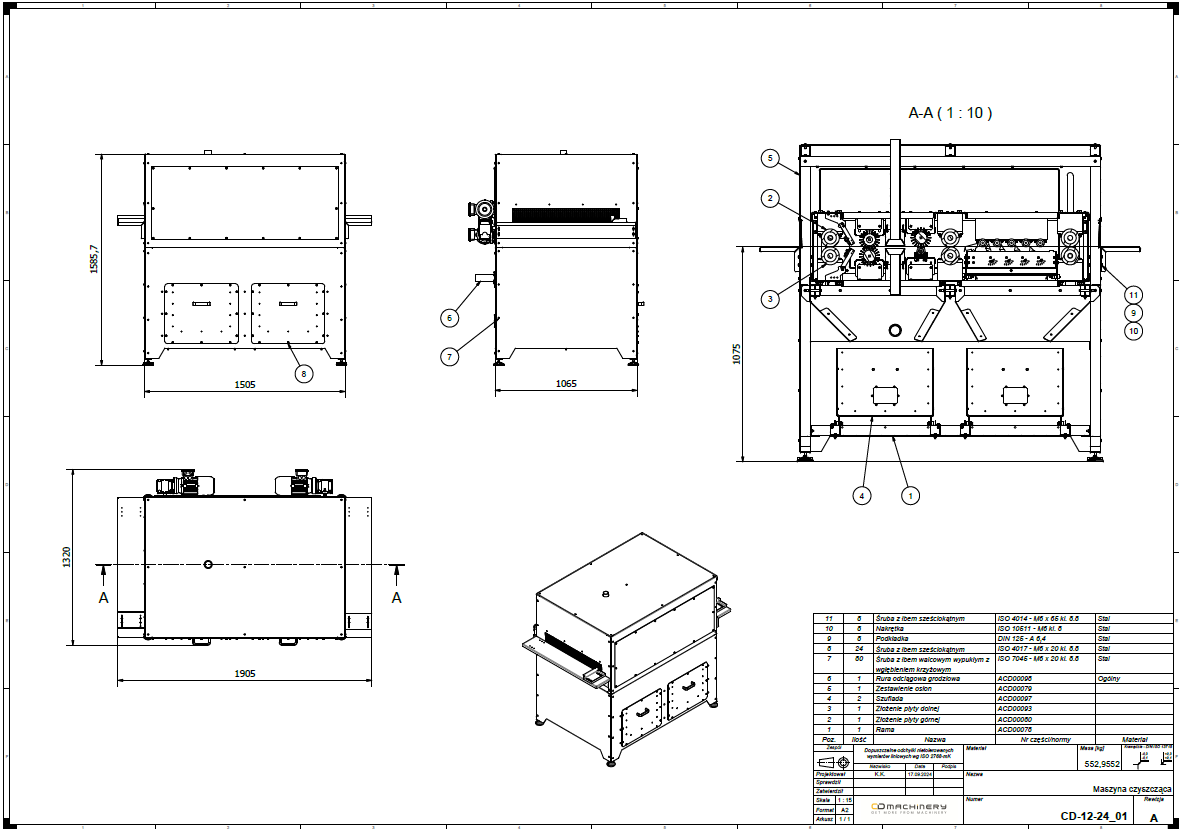Select balloon callout number 10

(x=1133, y=331)
